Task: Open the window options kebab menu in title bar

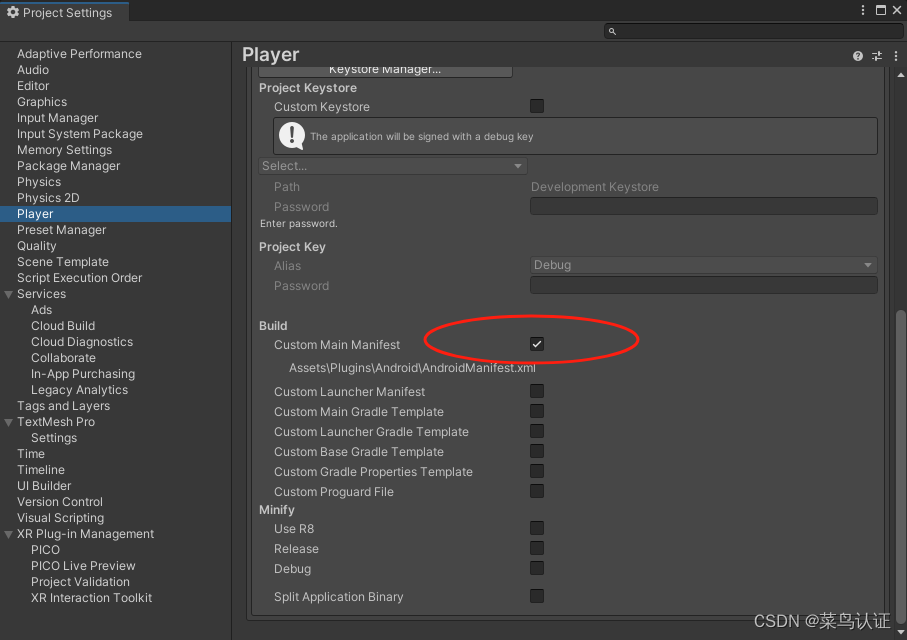Action: point(863,9)
